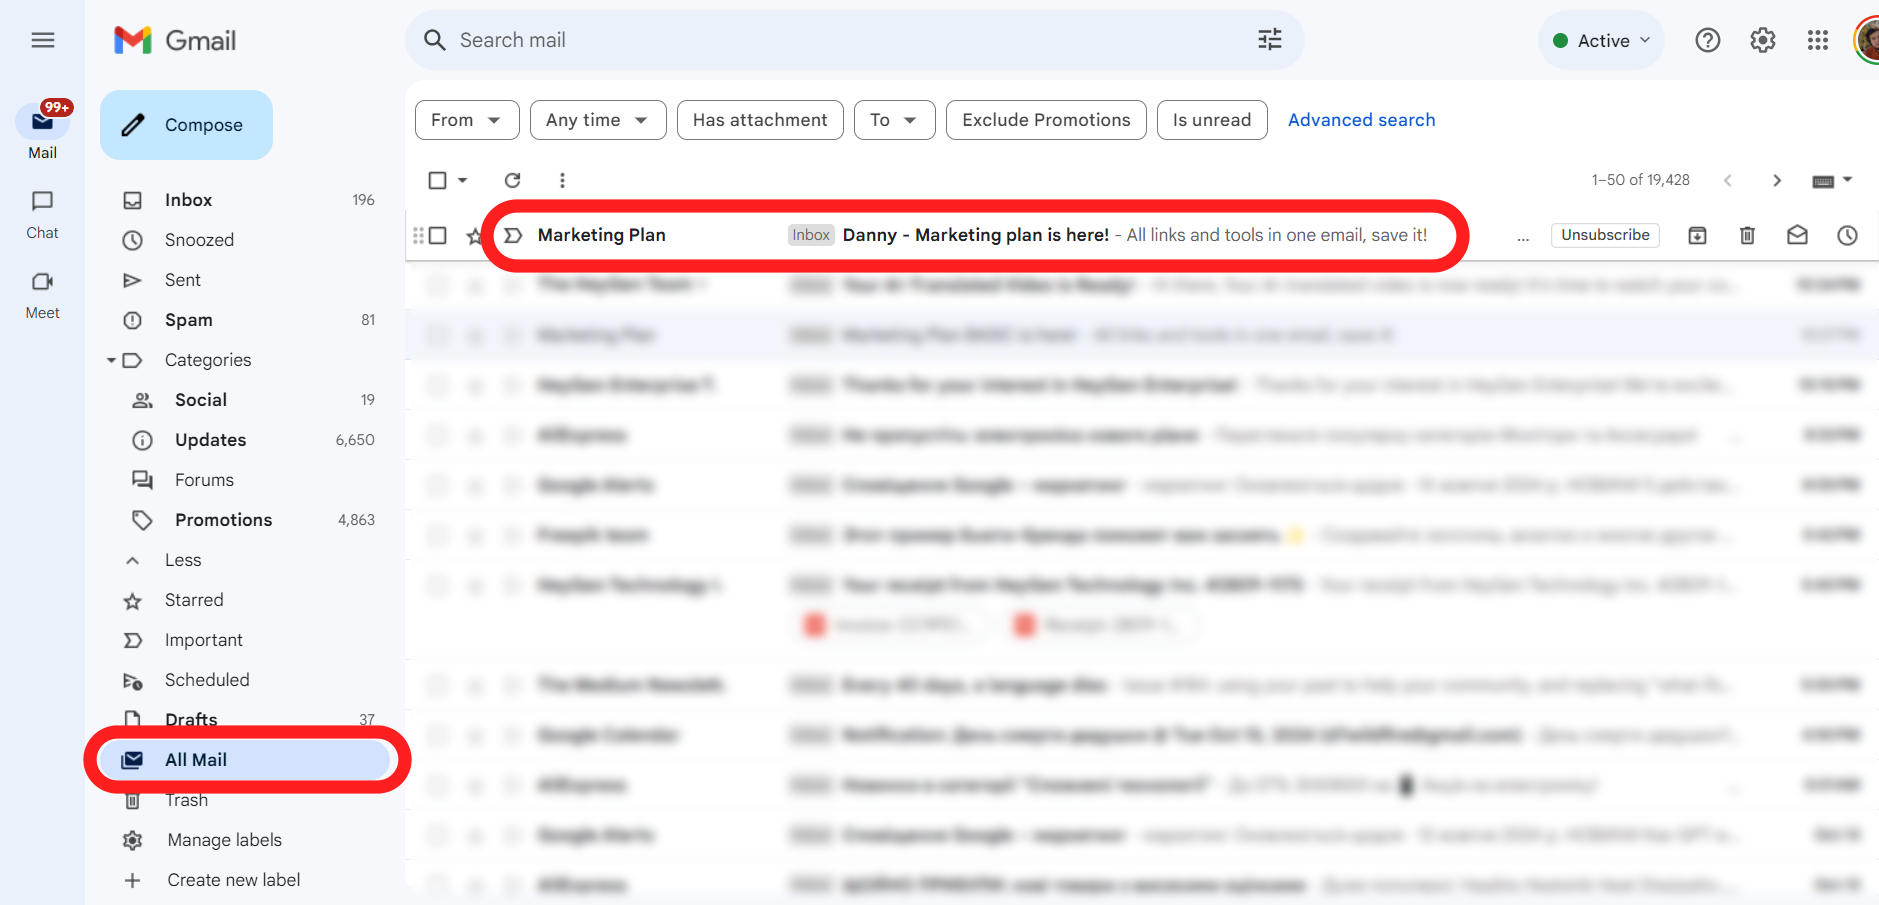Open the Advanced search link
Viewport: 1879px width, 905px height.
pyautogui.click(x=1360, y=120)
